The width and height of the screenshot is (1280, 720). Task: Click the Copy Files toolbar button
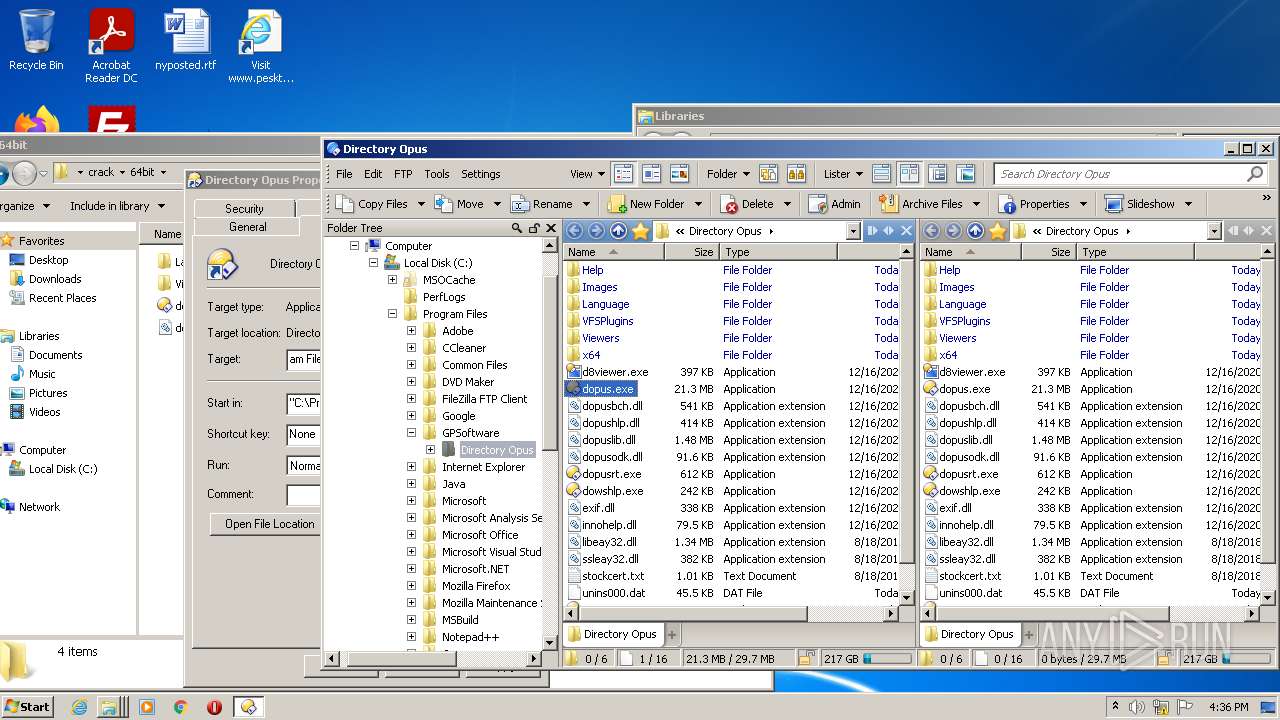(x=371, y=204)
